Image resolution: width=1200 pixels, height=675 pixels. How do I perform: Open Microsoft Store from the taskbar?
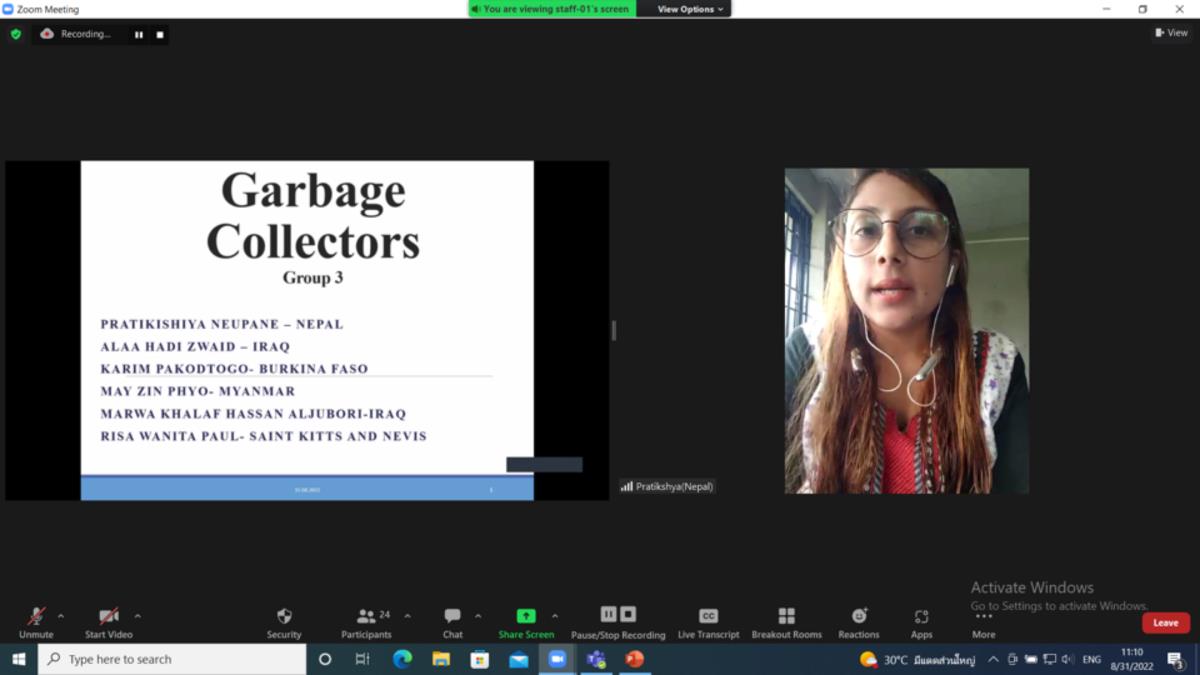[x=480, y=659]
